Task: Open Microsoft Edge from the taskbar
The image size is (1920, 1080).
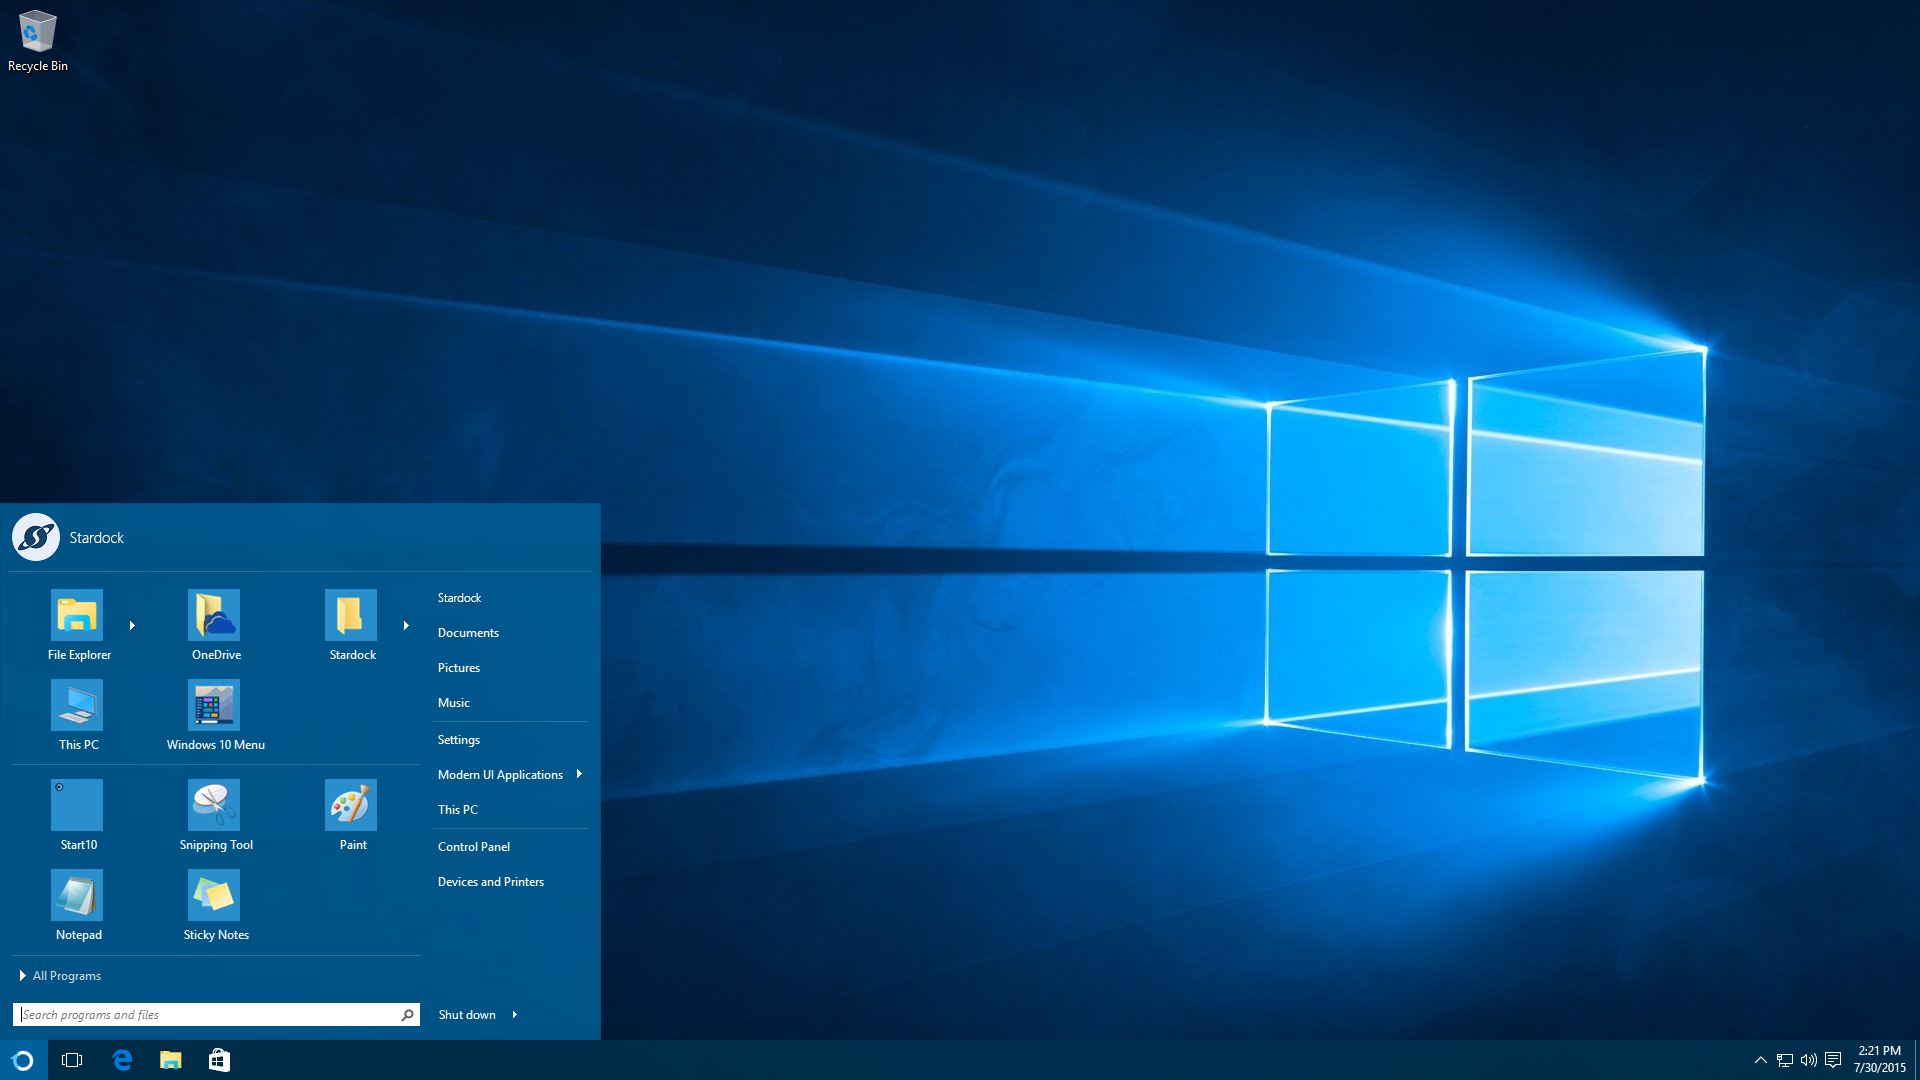Action: [x=122, y=1060]
